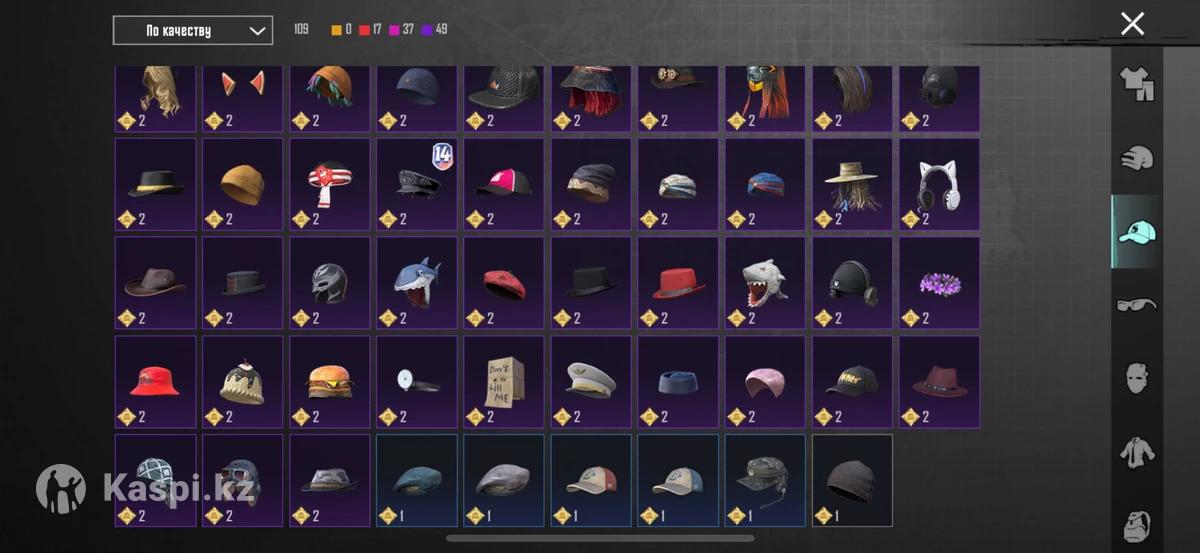Image resolution: width=1200 pixels, height=553 pixels.
Task: Select the black beanie in last row
Action: pyautogui.click(x=852, y=480)
